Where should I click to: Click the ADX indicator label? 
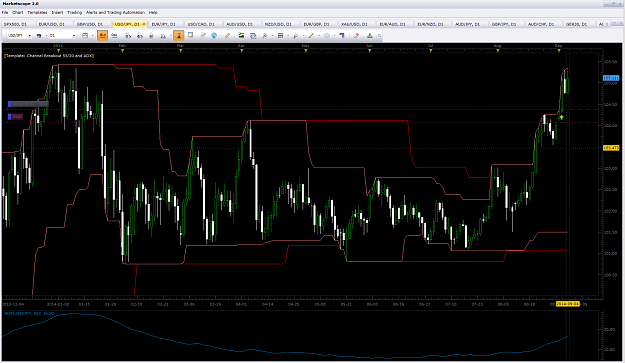pos(29,314)
